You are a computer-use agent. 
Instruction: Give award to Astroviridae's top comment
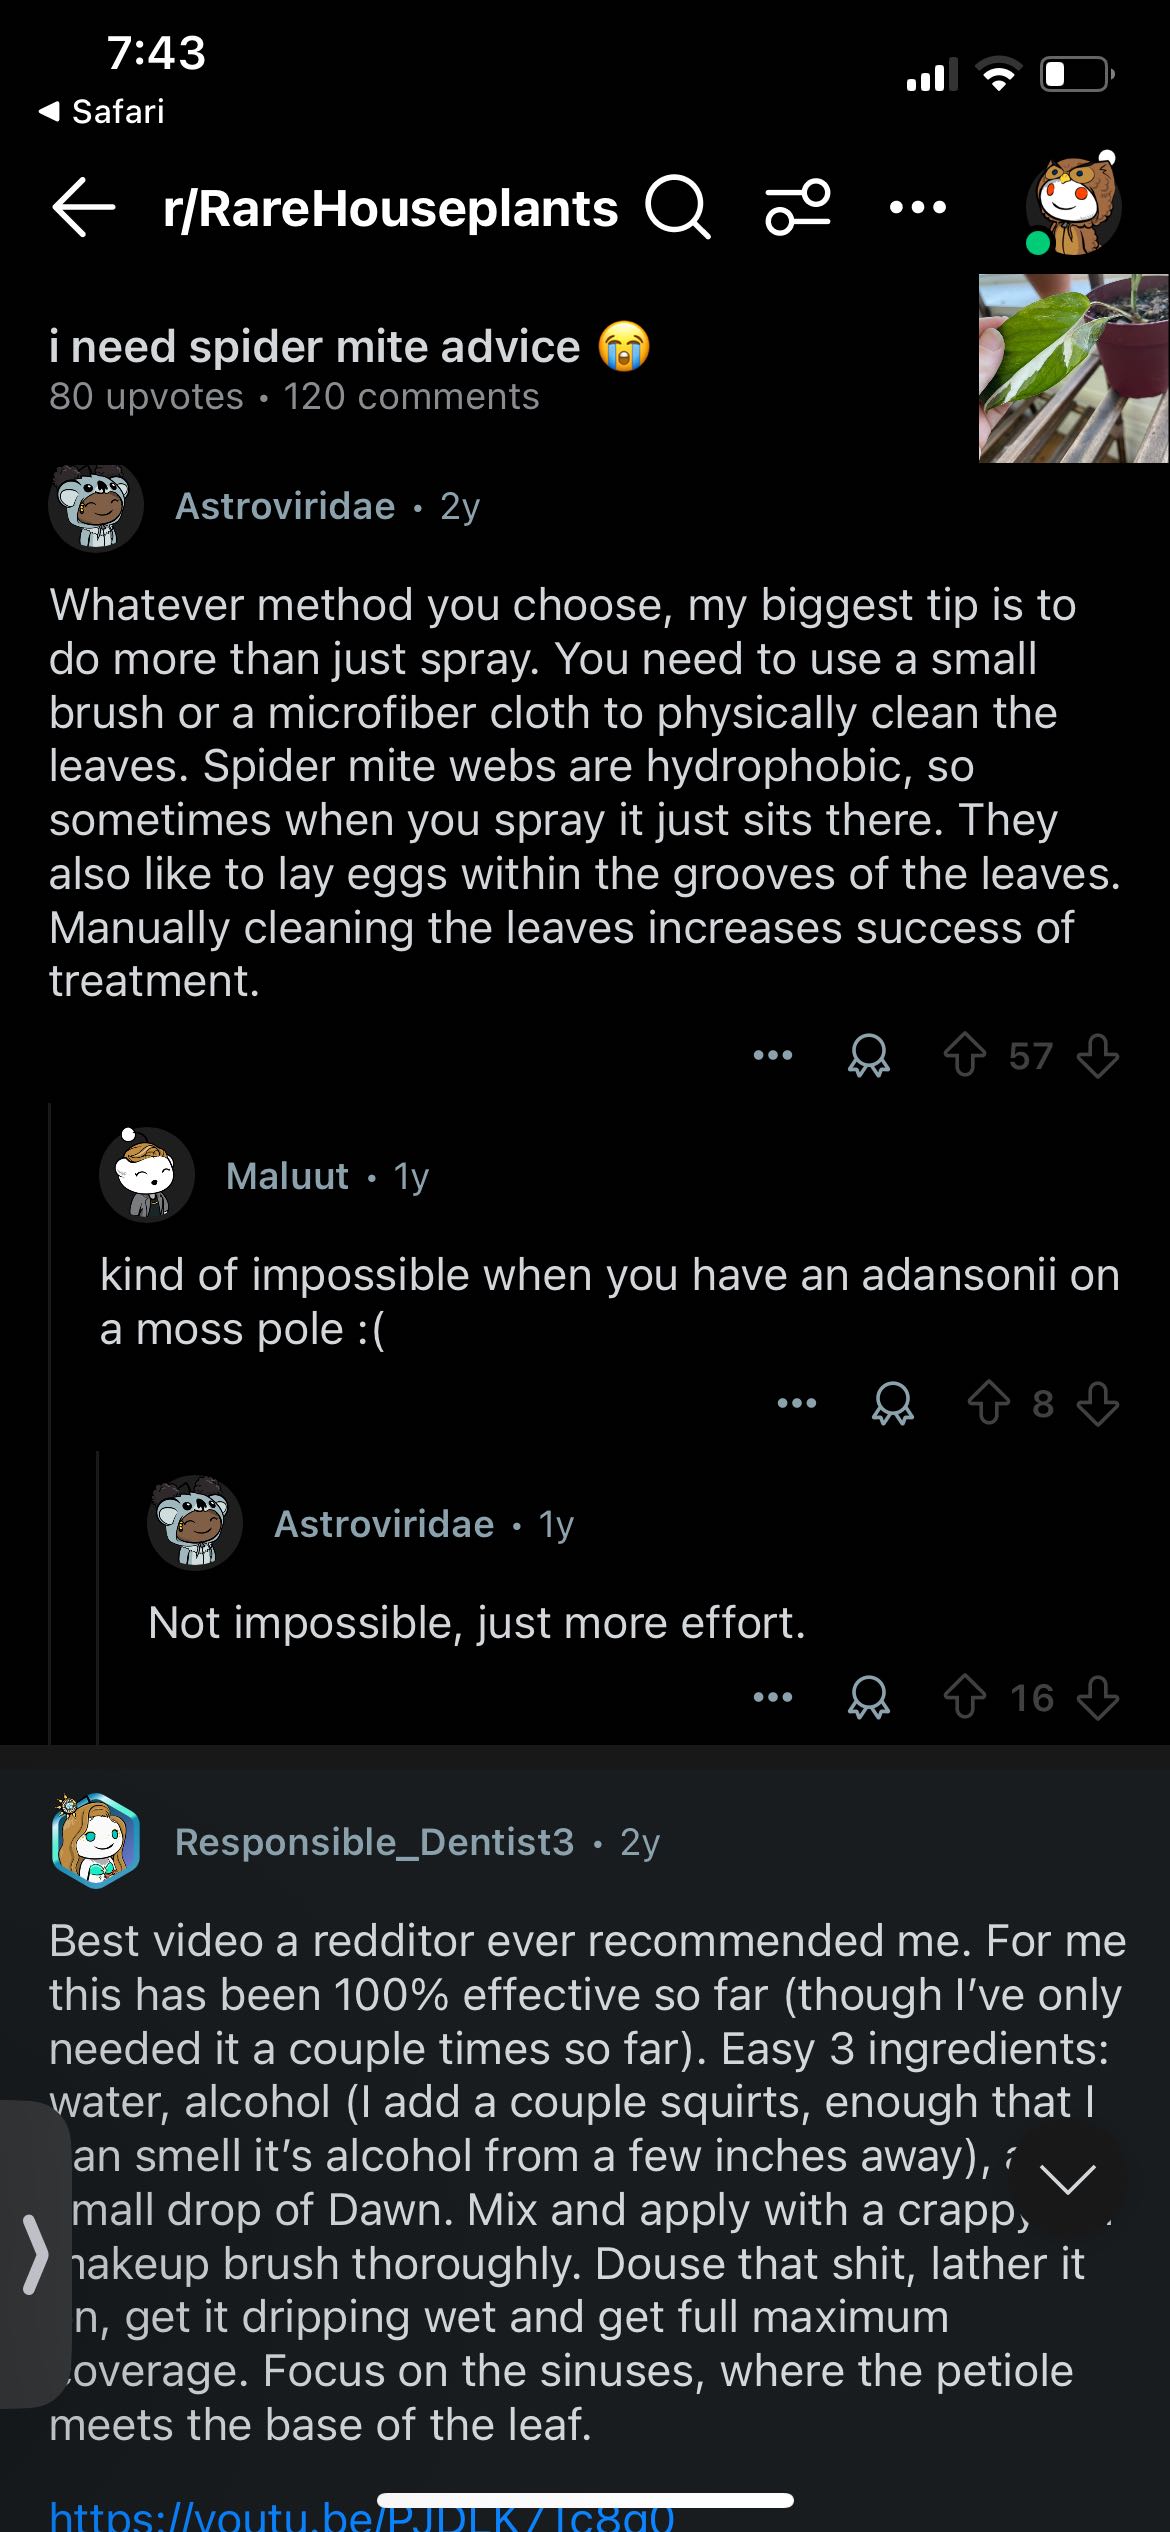tap(869, 1055)
